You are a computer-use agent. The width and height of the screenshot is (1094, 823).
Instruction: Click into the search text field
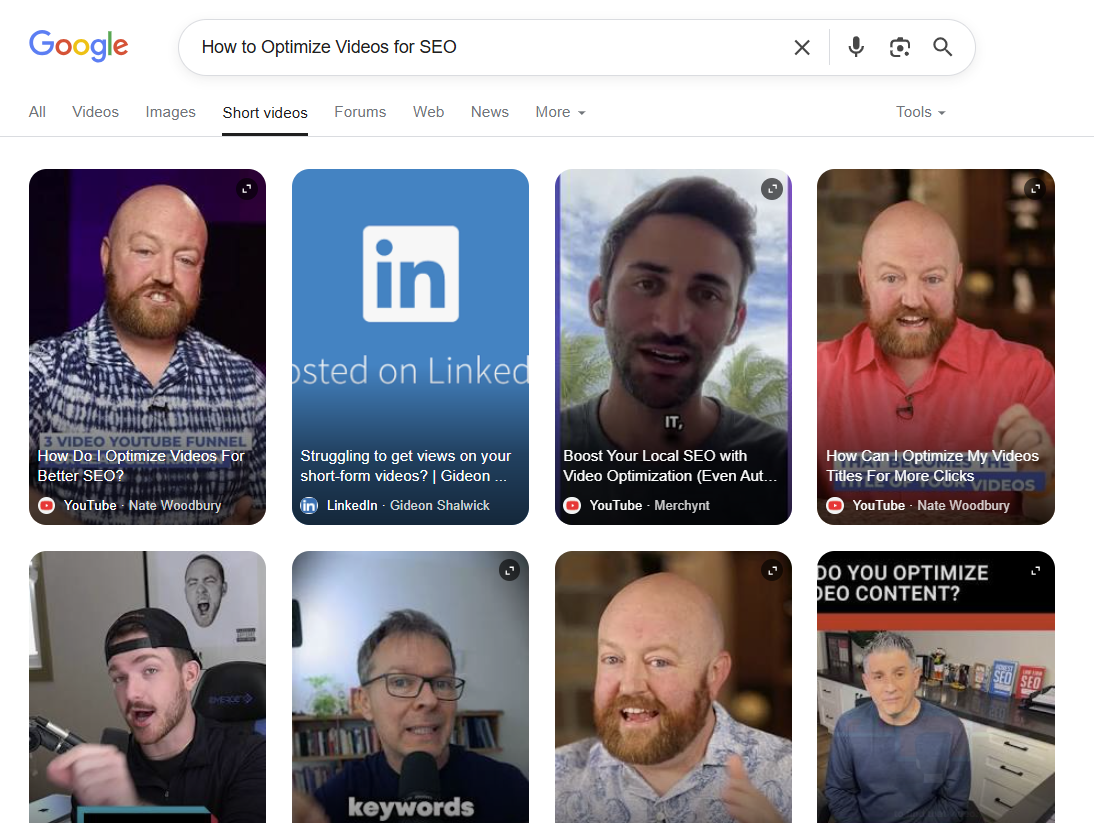(x=488, y=47)
